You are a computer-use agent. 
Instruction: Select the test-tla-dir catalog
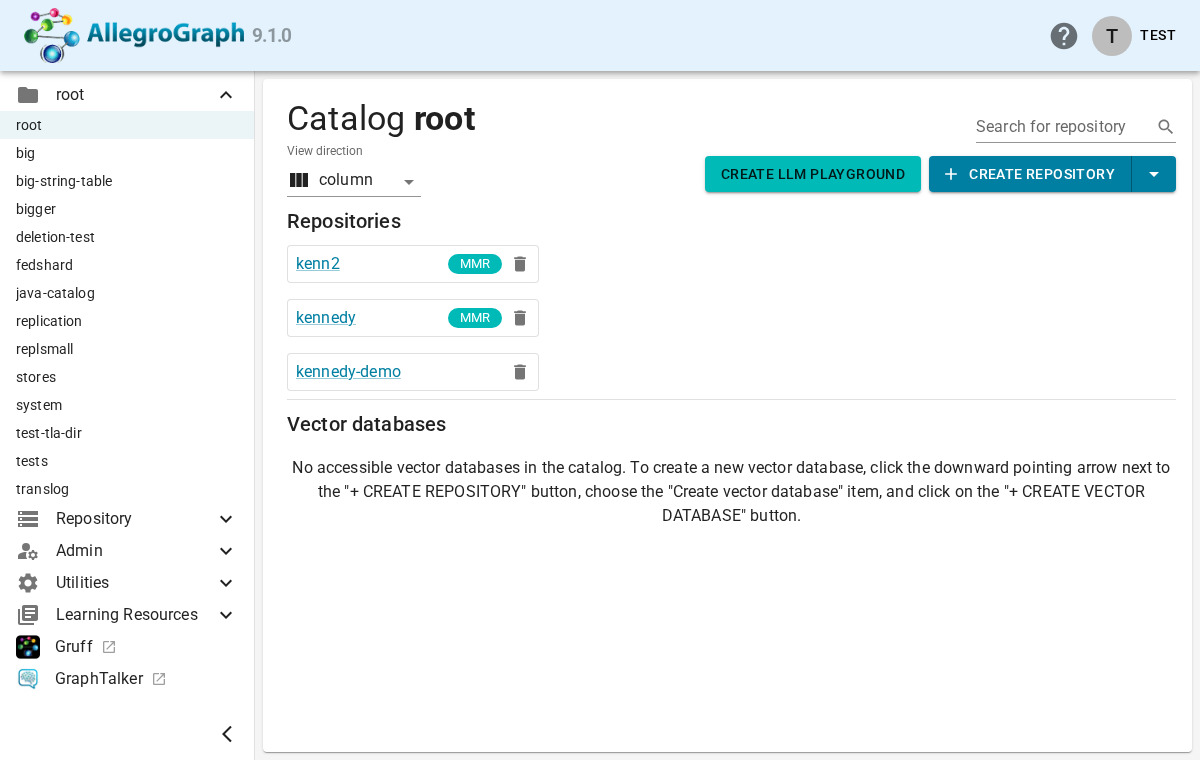point(127,433)
